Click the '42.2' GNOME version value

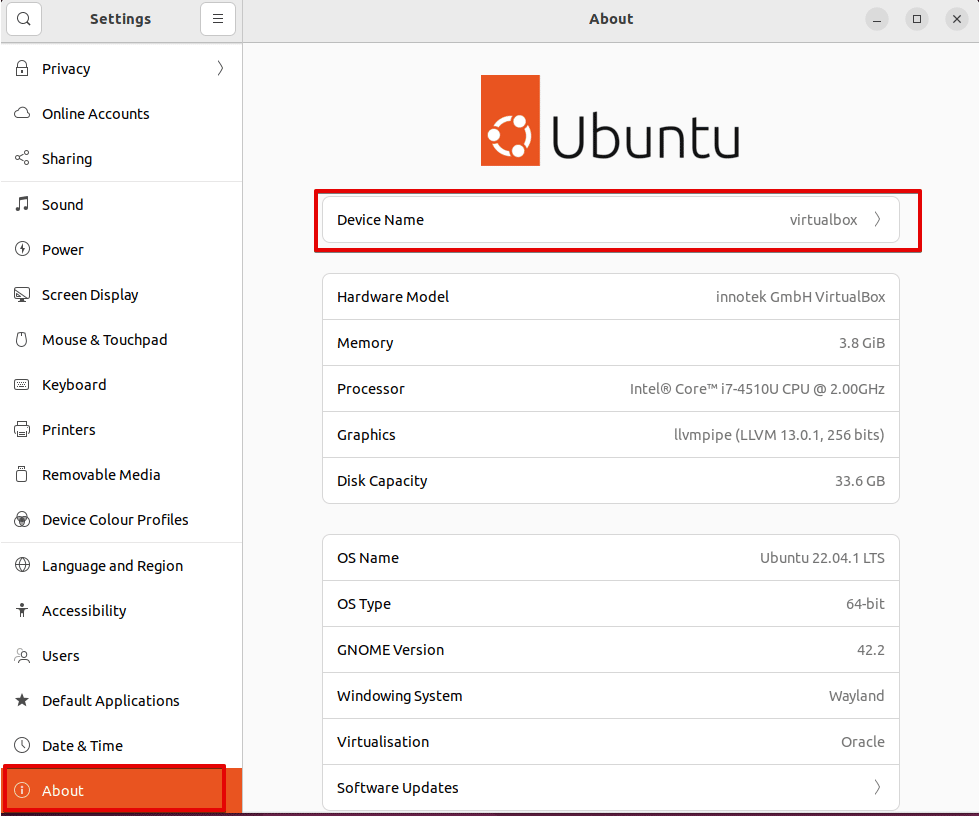pyautogui.click(x=870, y=650)
